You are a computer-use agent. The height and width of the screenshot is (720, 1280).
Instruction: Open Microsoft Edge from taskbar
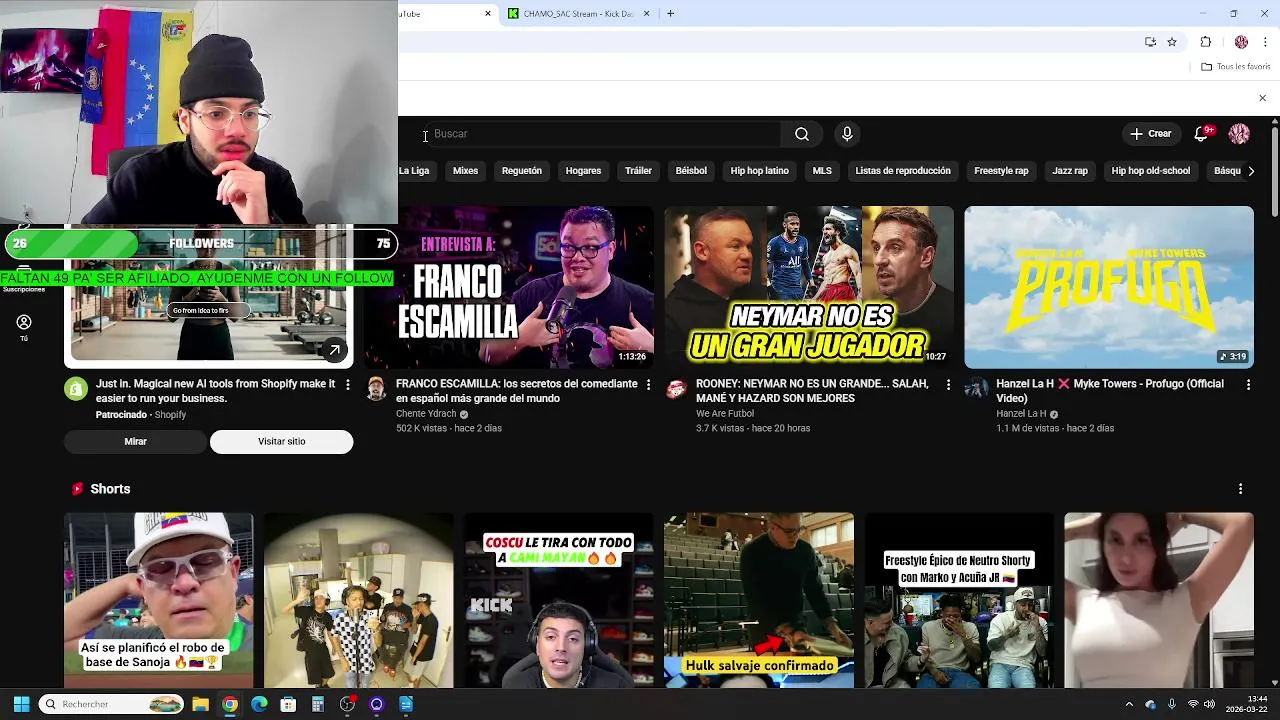point(259,704)
